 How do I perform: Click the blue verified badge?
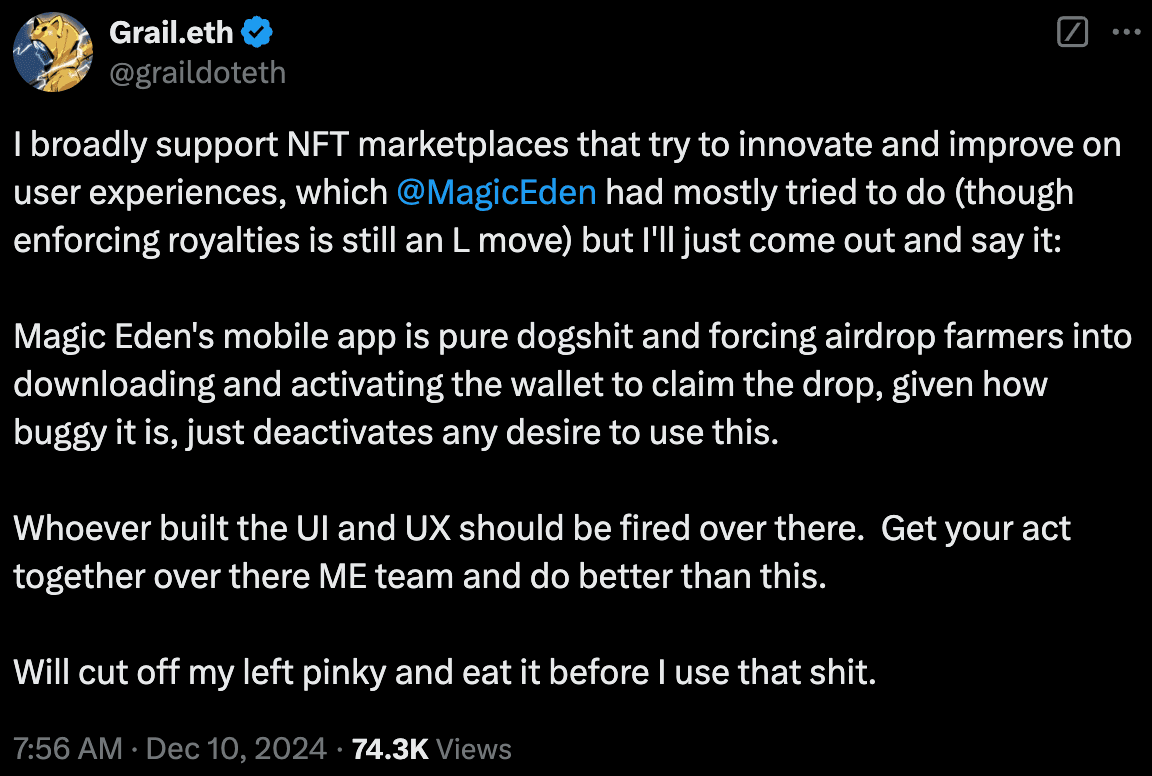257,32
